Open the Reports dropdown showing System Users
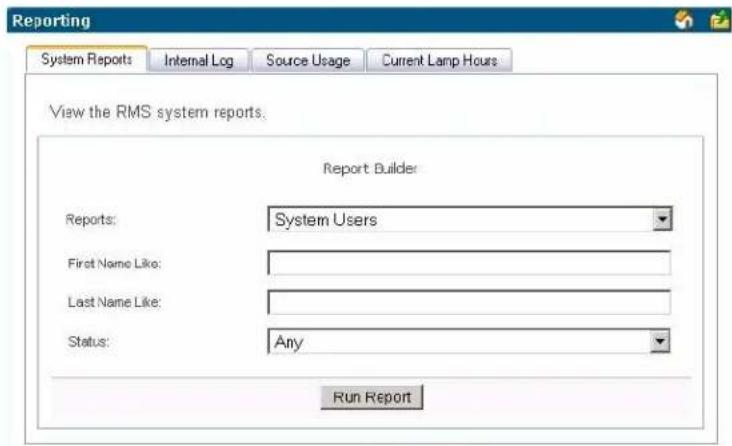Screen dimensions: 732x446 click(470, 219)
